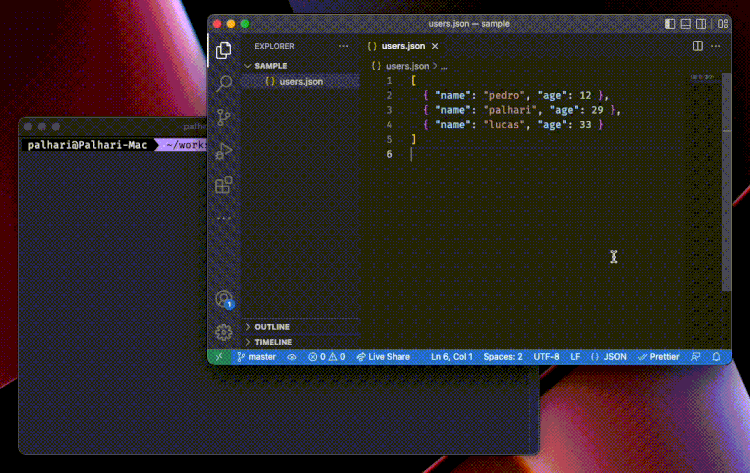Image resolution: width=750 pixels, height=473 pixels.
Task: Open Explorer views and more actions menu
Action: 343,46
